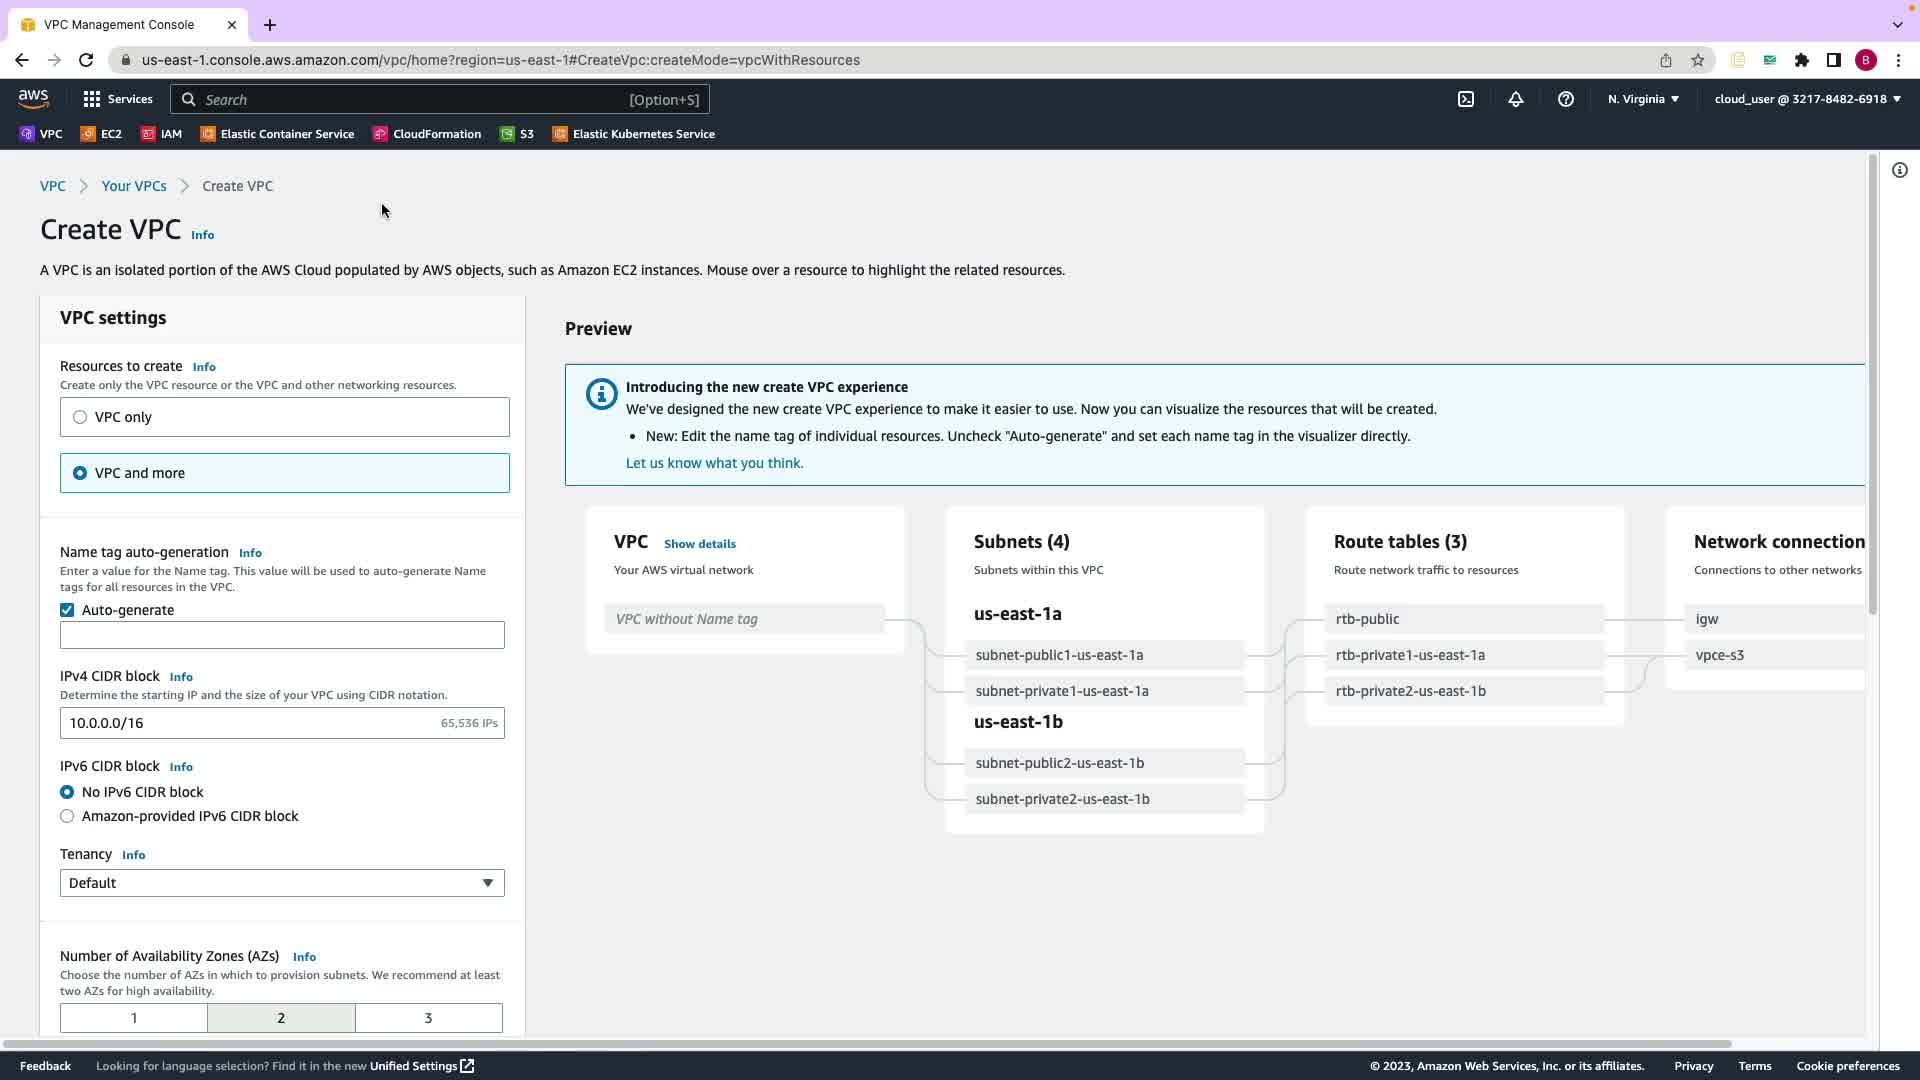Select Amazon-provided IPv6 CIDR block
The width and height of the screenshot is (1920, 1080).
click(67, 816)
